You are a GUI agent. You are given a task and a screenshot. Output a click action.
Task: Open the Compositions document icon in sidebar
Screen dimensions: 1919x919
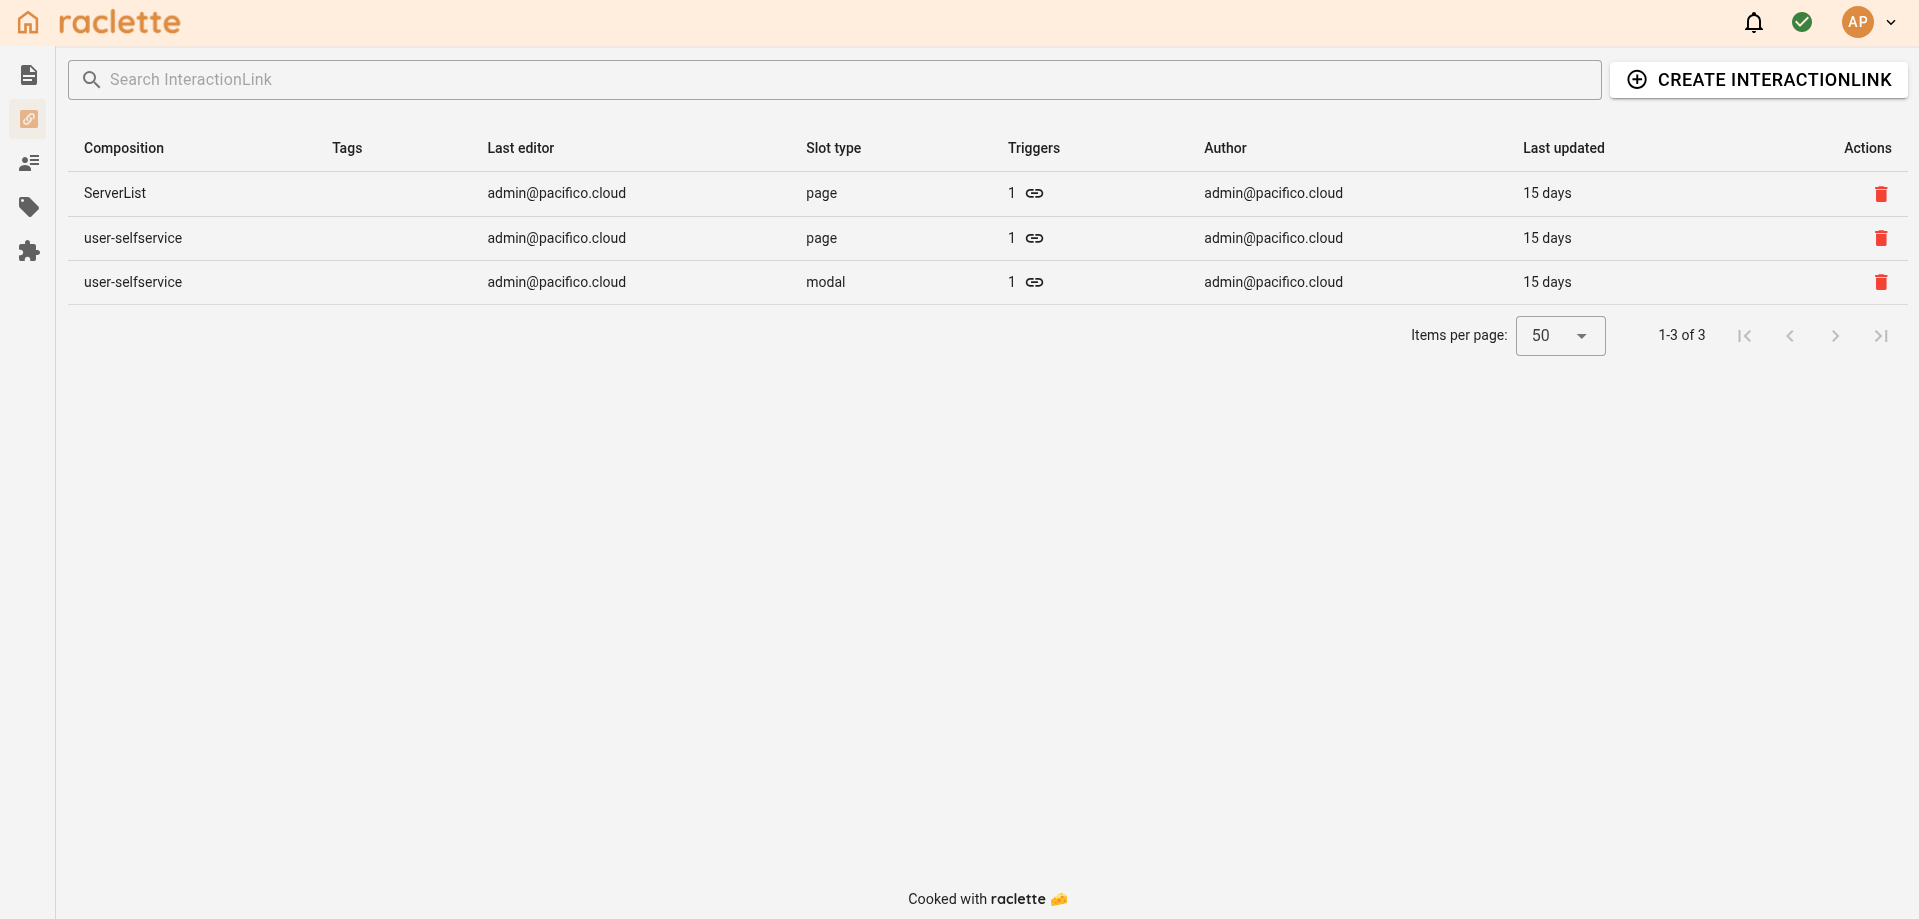(x=29, y=74)
